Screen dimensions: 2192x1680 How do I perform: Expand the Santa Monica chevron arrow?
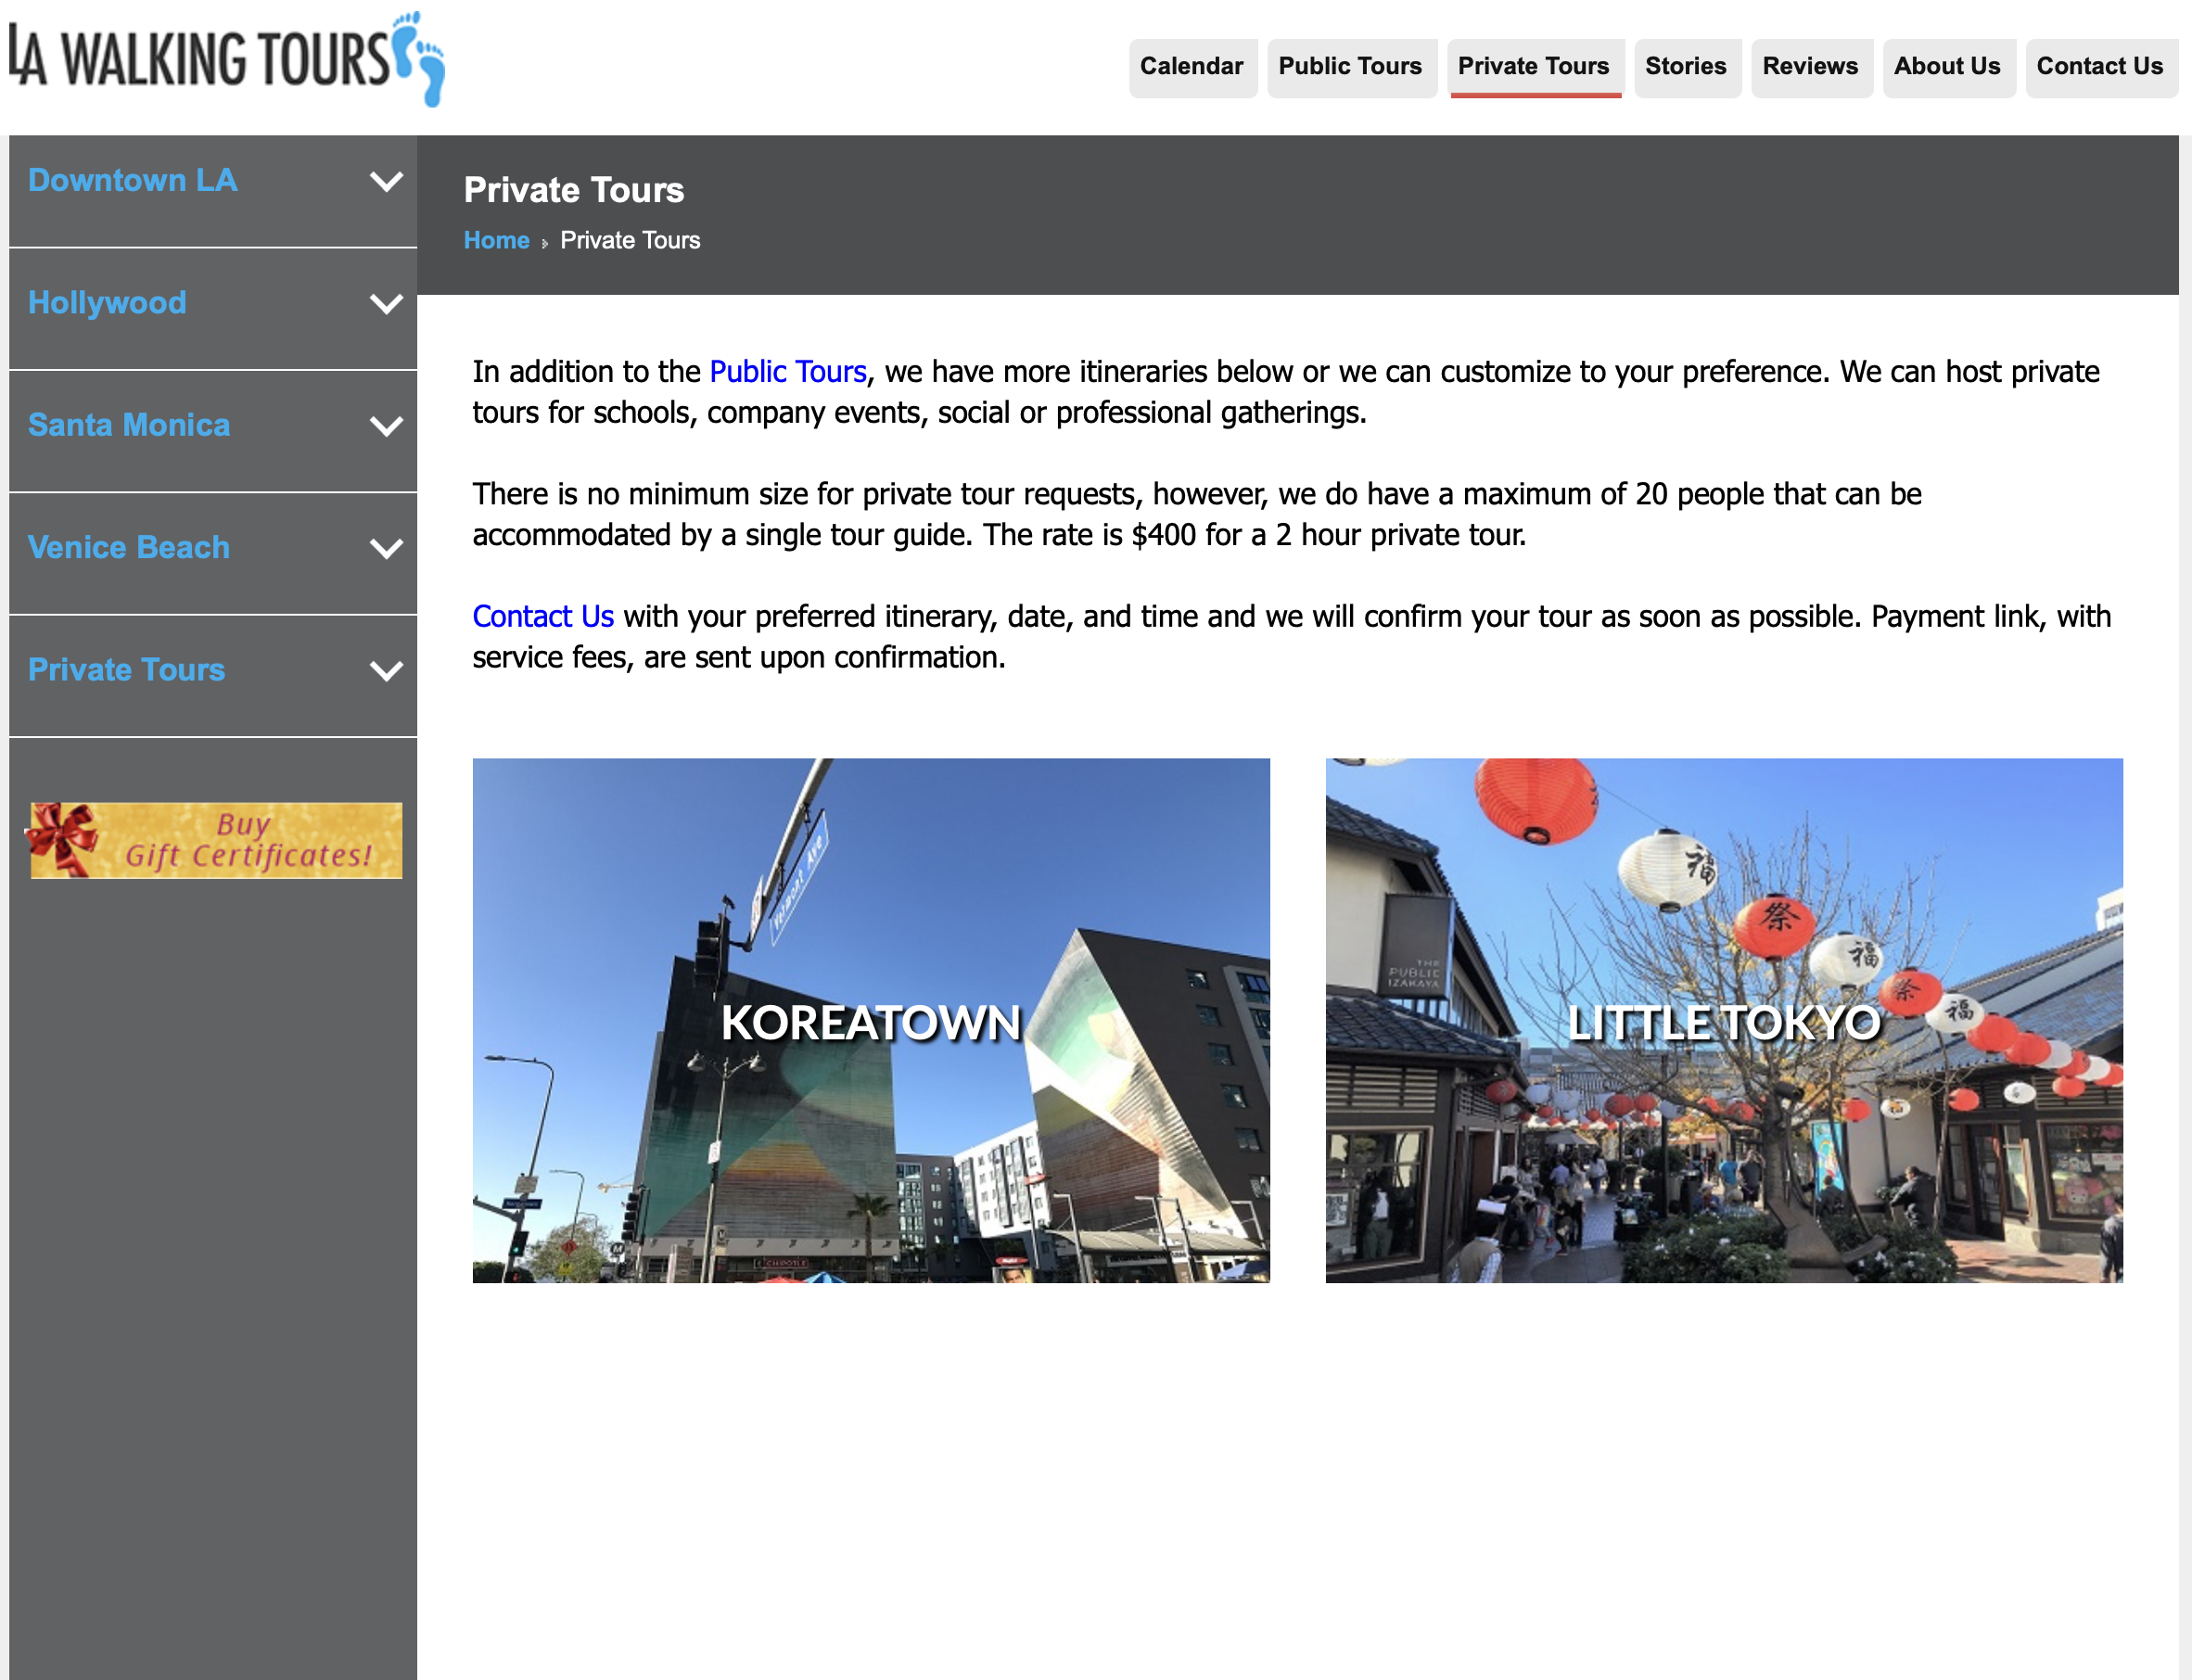tap(386, 427)
